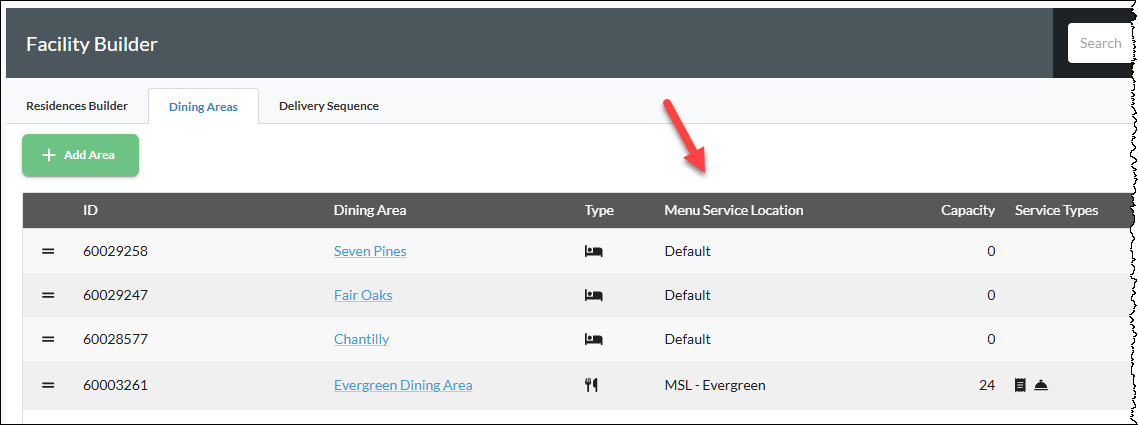Click the Type column header
Image resolution: width=1138 pixels, height=425 pixels.
pyautogui.click(x=599, y=210)
